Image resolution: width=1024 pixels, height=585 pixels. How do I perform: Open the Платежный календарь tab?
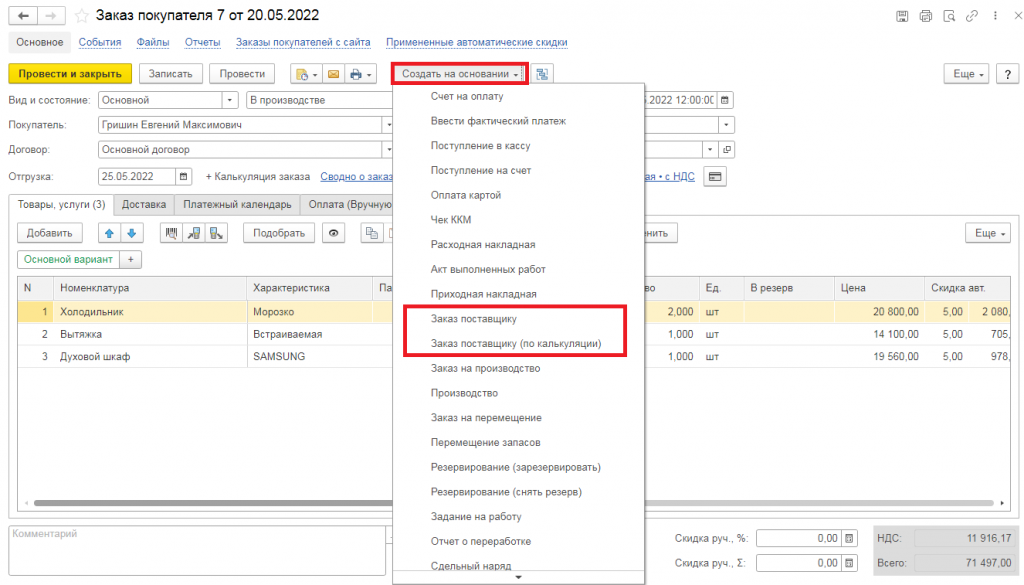pyautogui.click(x=237, y=204)
